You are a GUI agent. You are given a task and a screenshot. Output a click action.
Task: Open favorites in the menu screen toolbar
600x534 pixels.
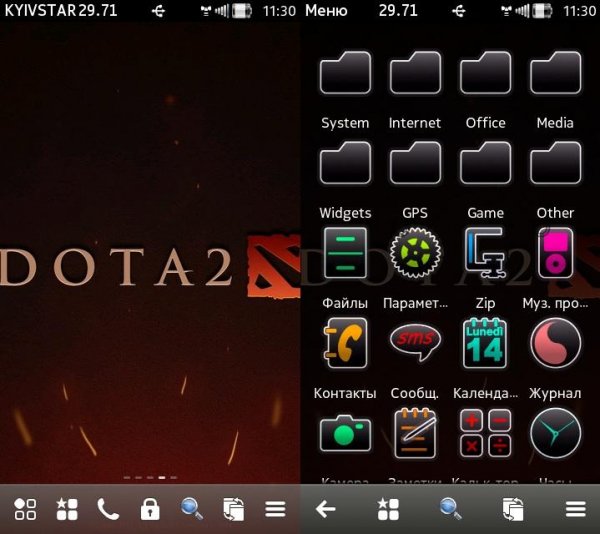click(388, 509)
